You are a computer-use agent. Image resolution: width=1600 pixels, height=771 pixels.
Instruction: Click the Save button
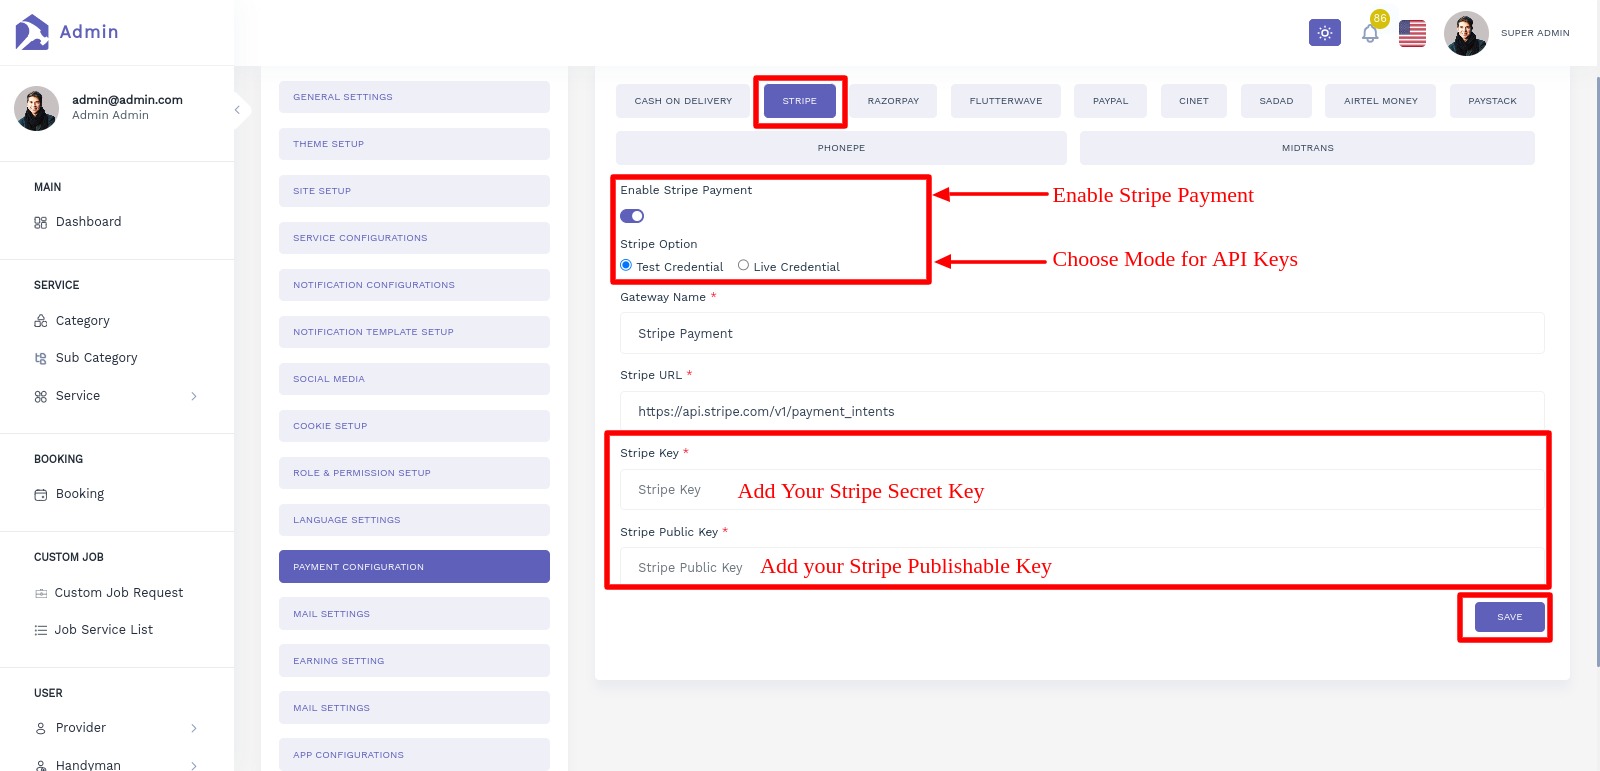pos(1509,617)
